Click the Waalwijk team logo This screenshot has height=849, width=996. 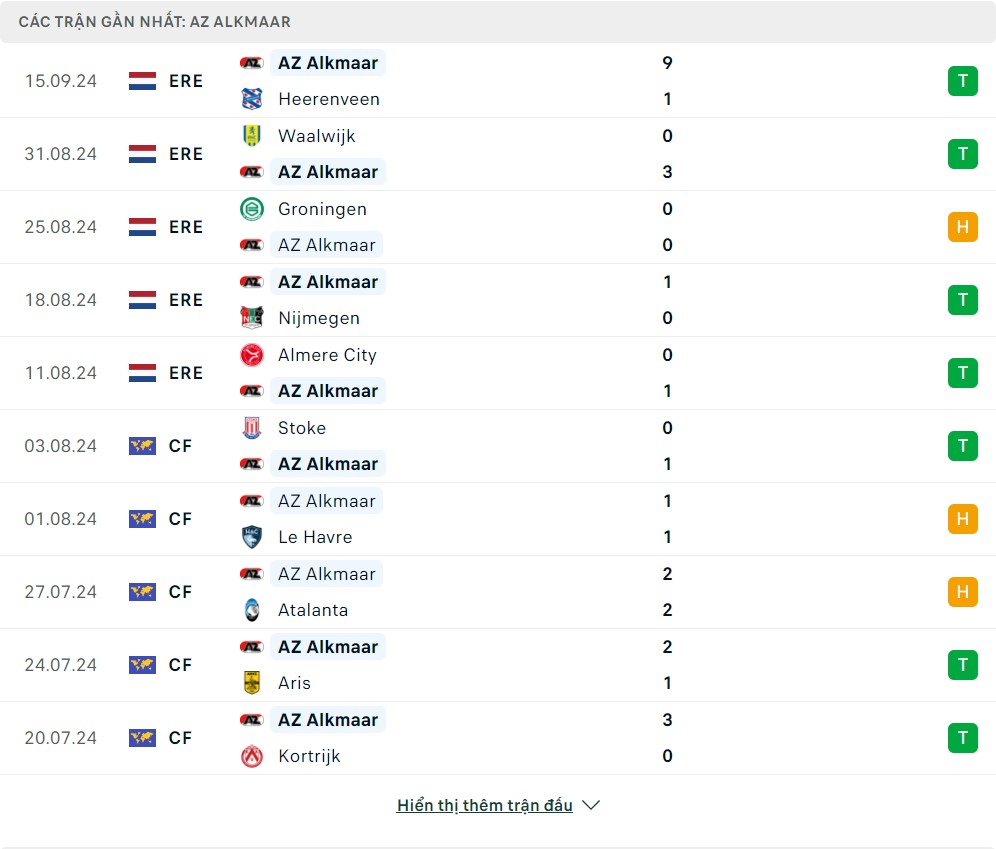251,136
